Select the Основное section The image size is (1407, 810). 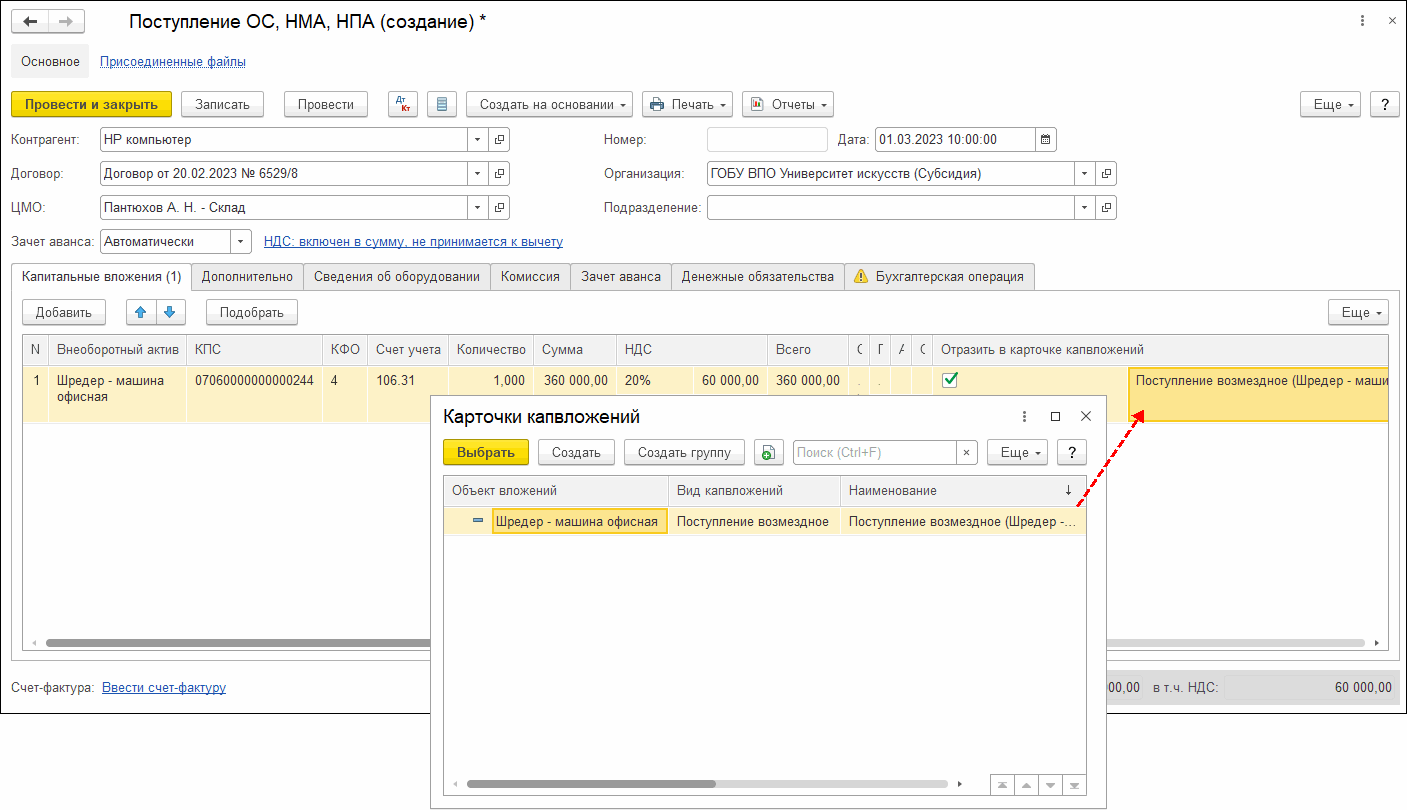click(50, 61)
